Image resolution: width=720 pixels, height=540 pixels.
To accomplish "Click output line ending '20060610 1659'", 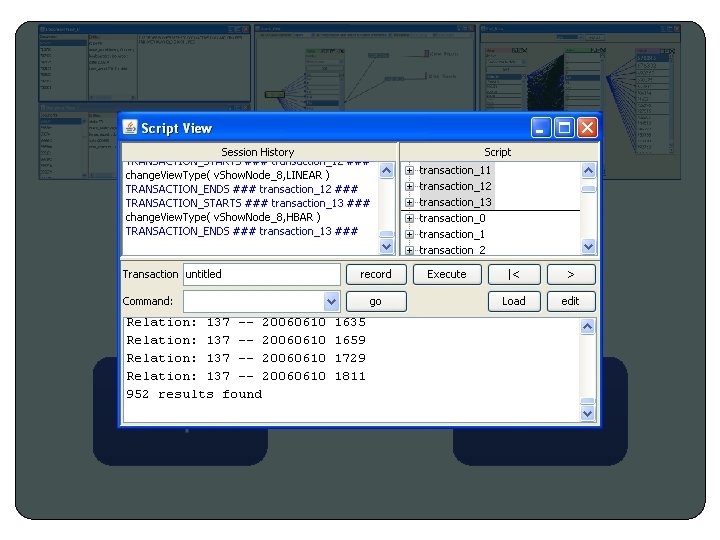I will point(246,340).
